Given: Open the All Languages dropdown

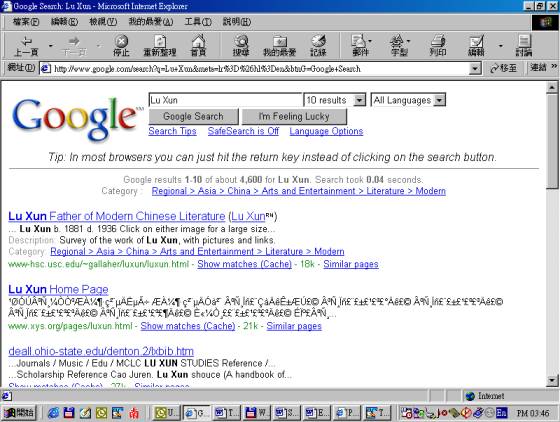Looking at the screenshot, I should 439,100.
